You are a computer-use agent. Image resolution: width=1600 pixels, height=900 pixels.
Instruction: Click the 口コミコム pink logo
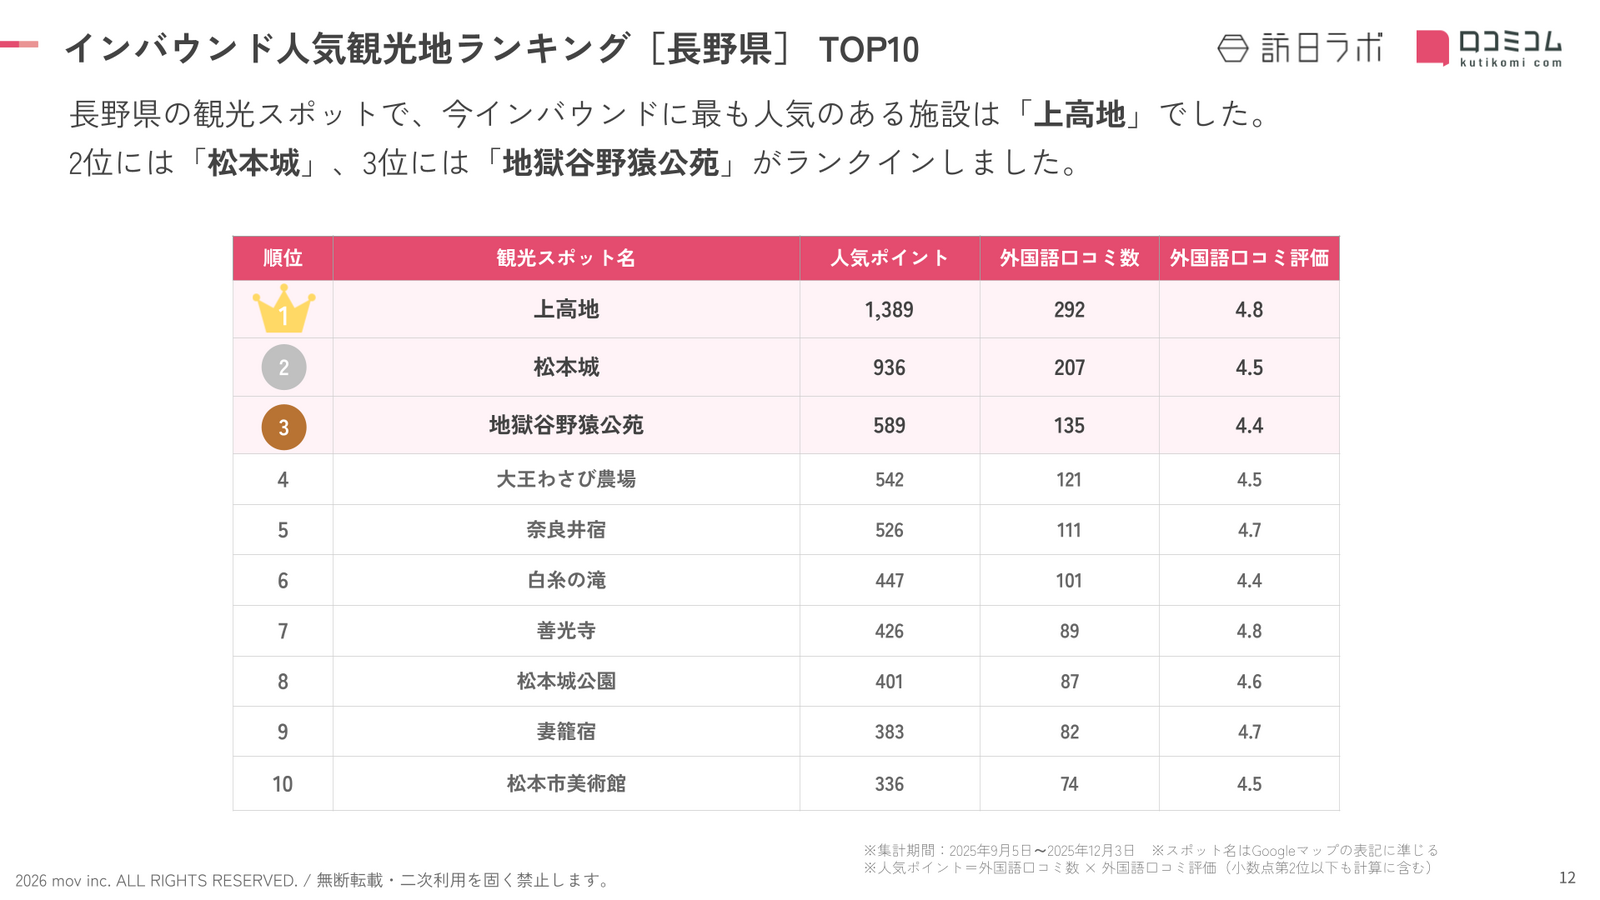tap(1488, 48)
